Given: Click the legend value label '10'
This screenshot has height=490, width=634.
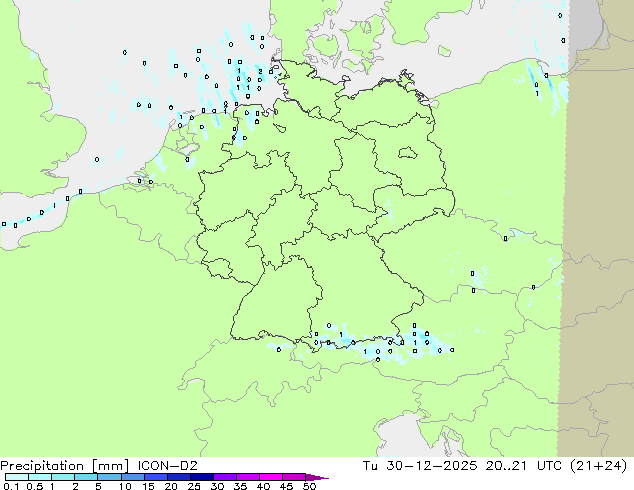Looking at the screenshot, I should 125,486.
